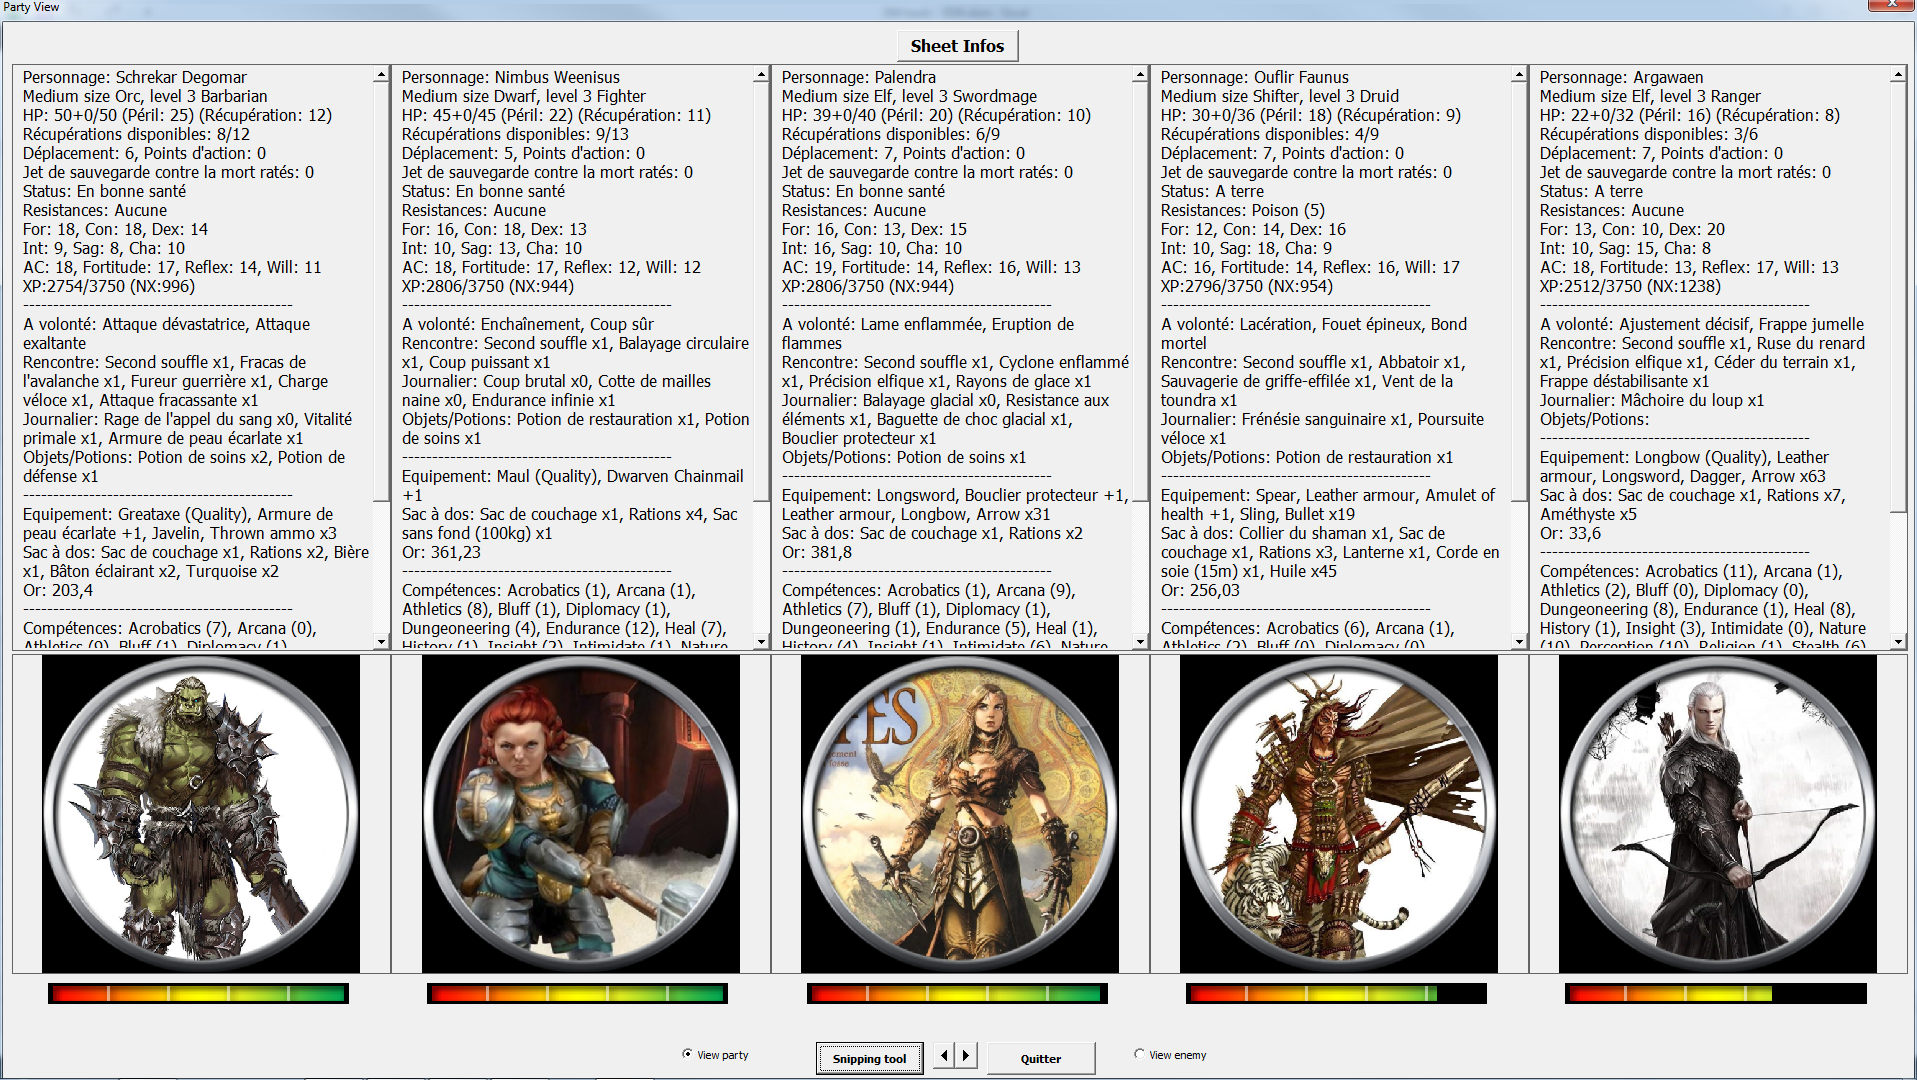
Task: Click 'Or: 256,03' gold value
Action: (1200, 590)
